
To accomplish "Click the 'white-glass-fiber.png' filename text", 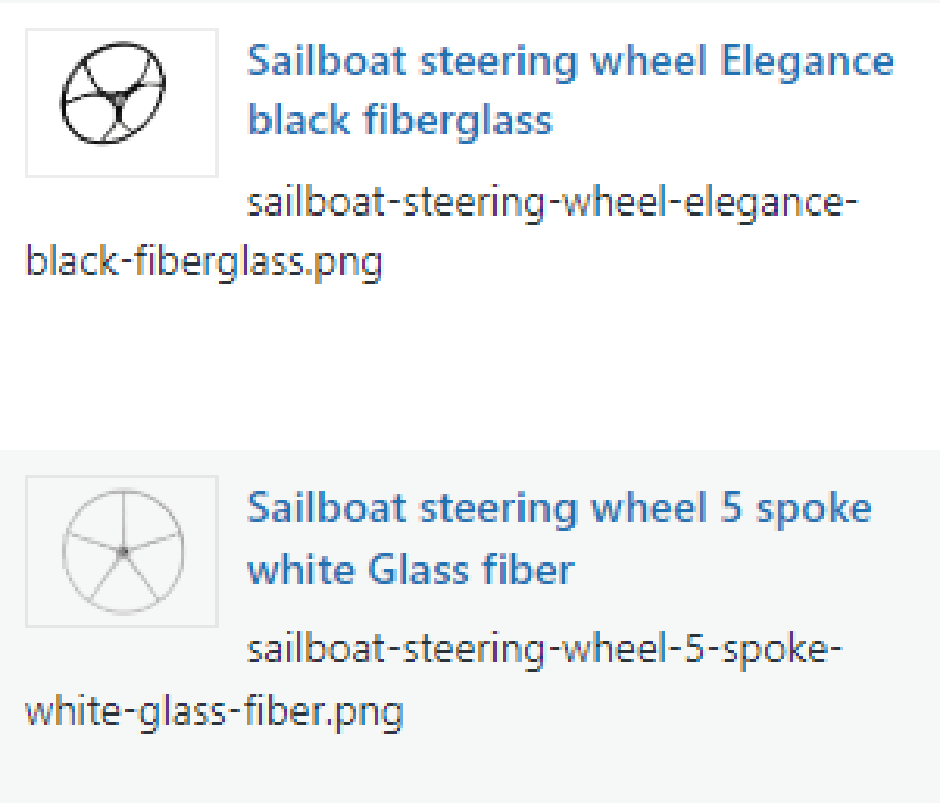I will tap(214, 713).
